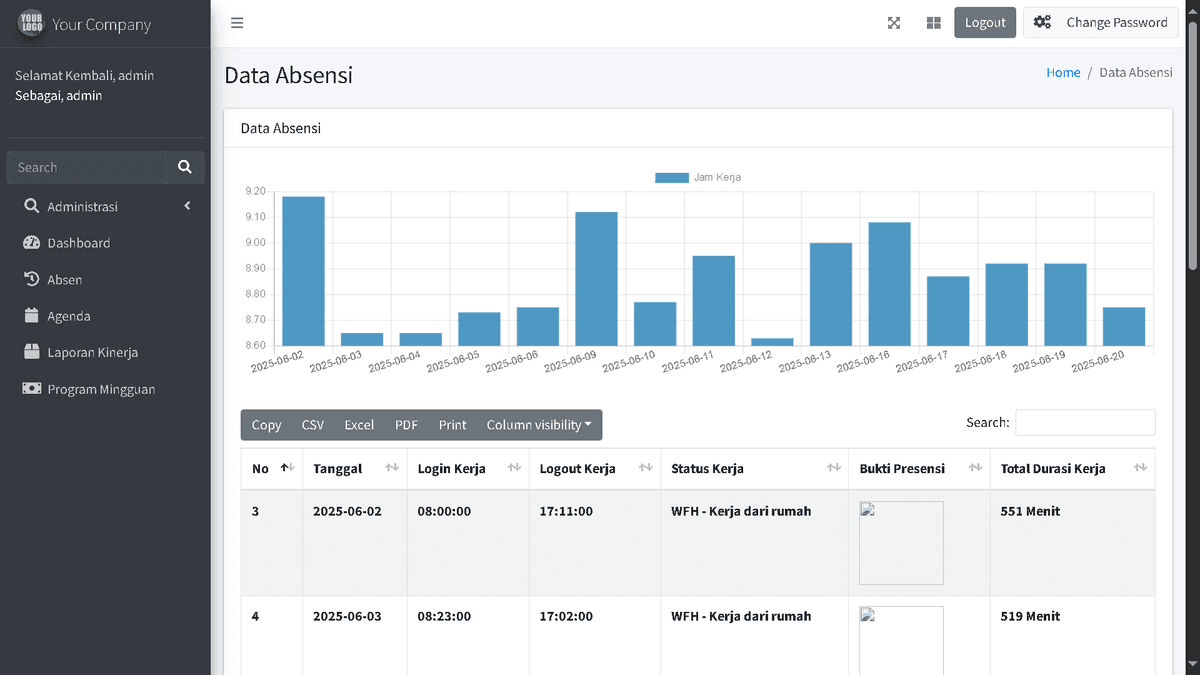Open Program Mingguan in the sidebar
Viewport: 1200px width, 675px height.
(100, 389)
